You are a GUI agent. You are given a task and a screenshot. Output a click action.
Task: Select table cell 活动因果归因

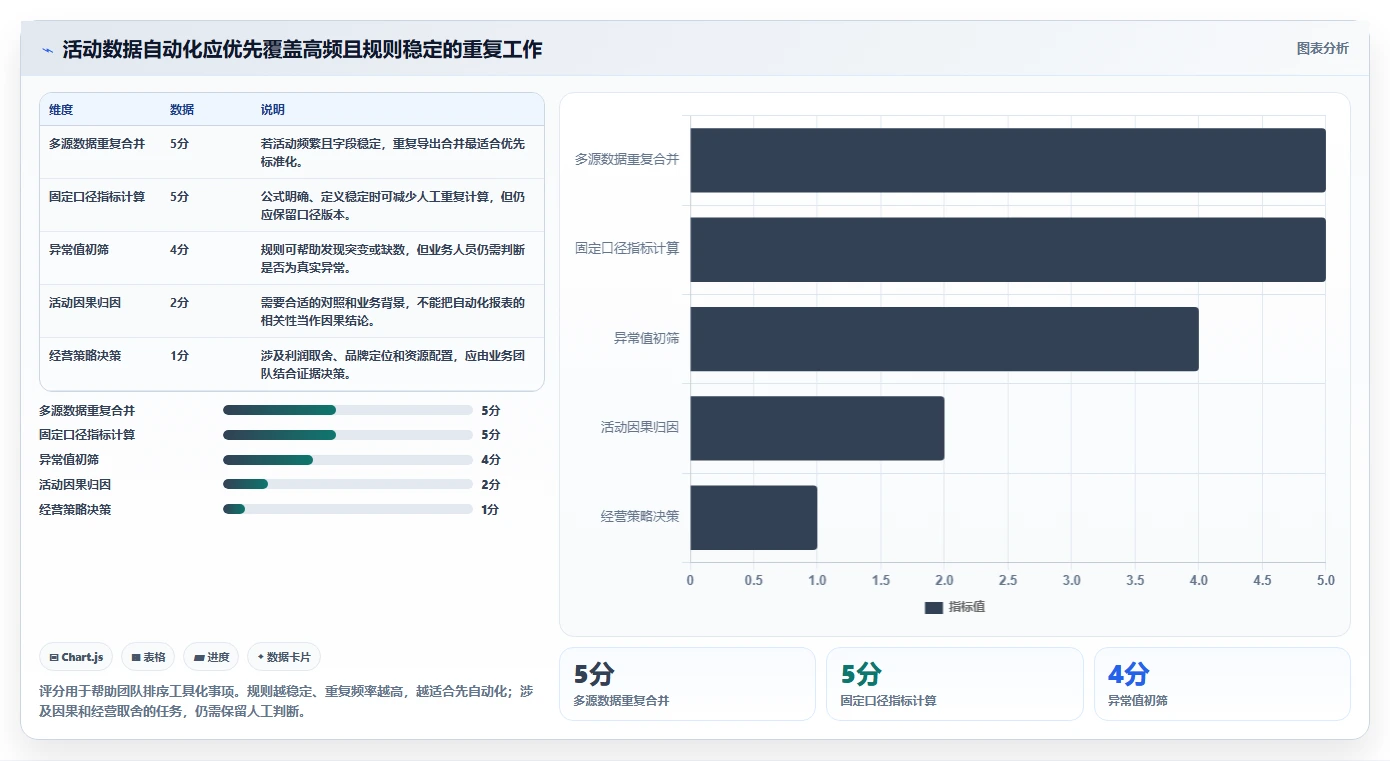click(x=85, y=302)
